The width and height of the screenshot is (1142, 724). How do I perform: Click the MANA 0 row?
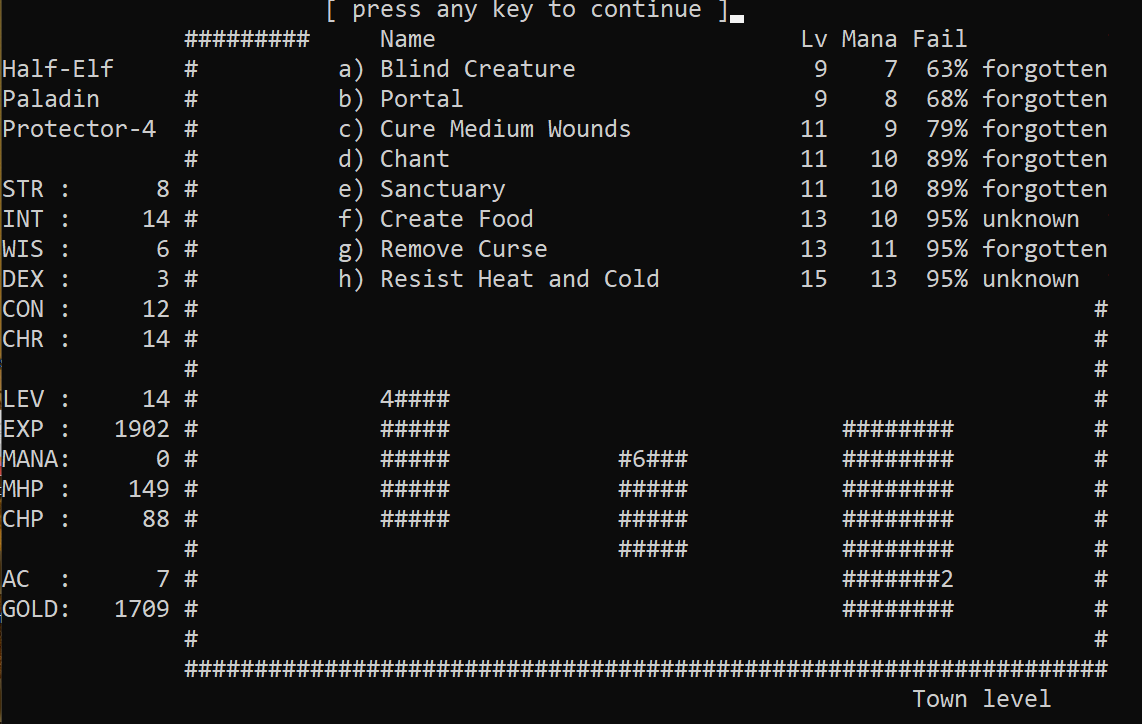tap(86, 459)
